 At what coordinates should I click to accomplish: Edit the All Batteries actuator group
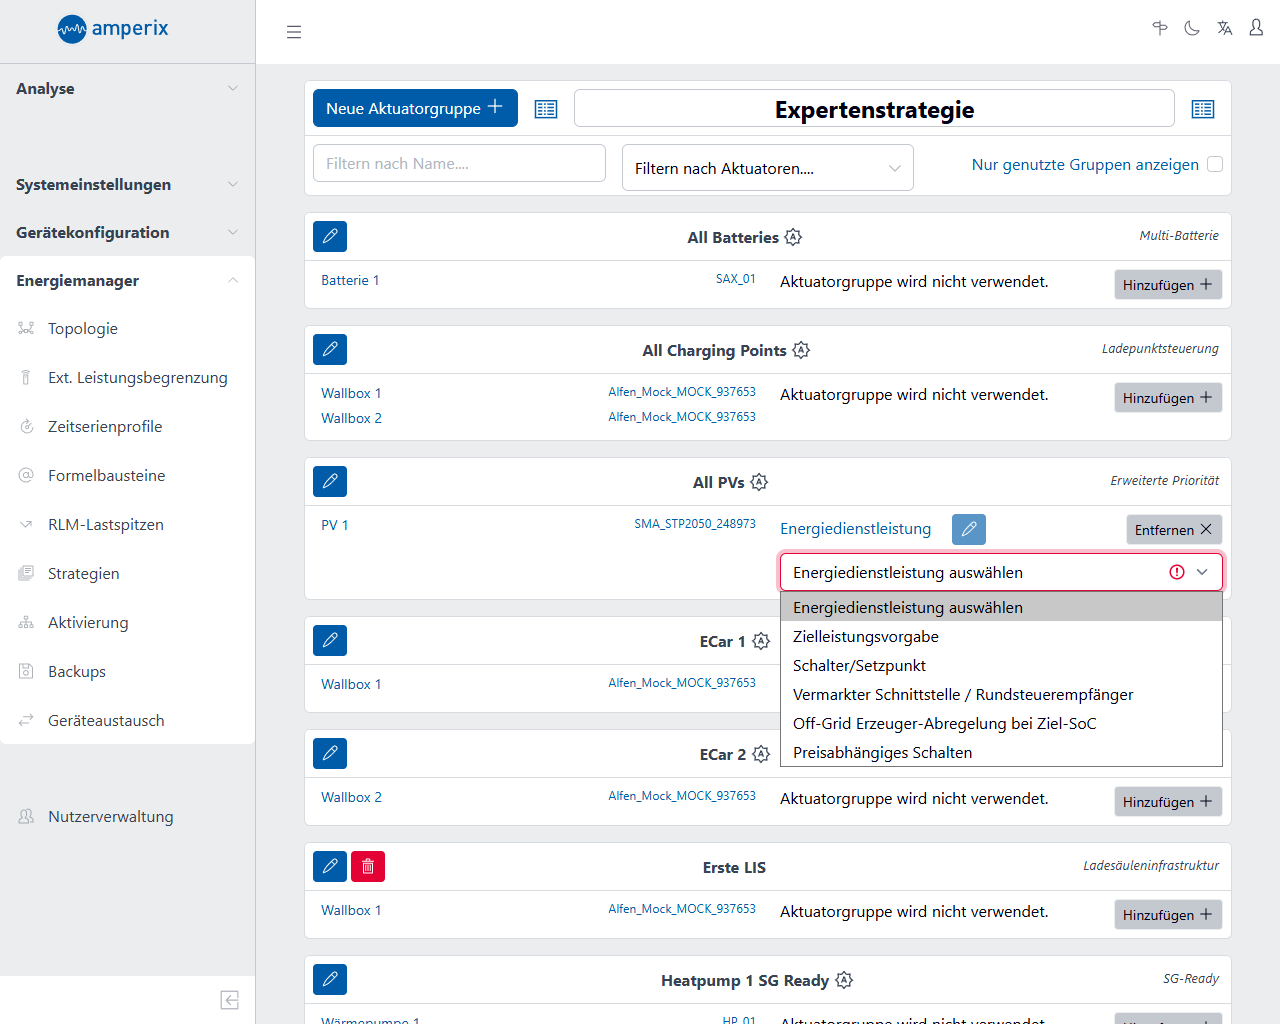coord(330,237)
